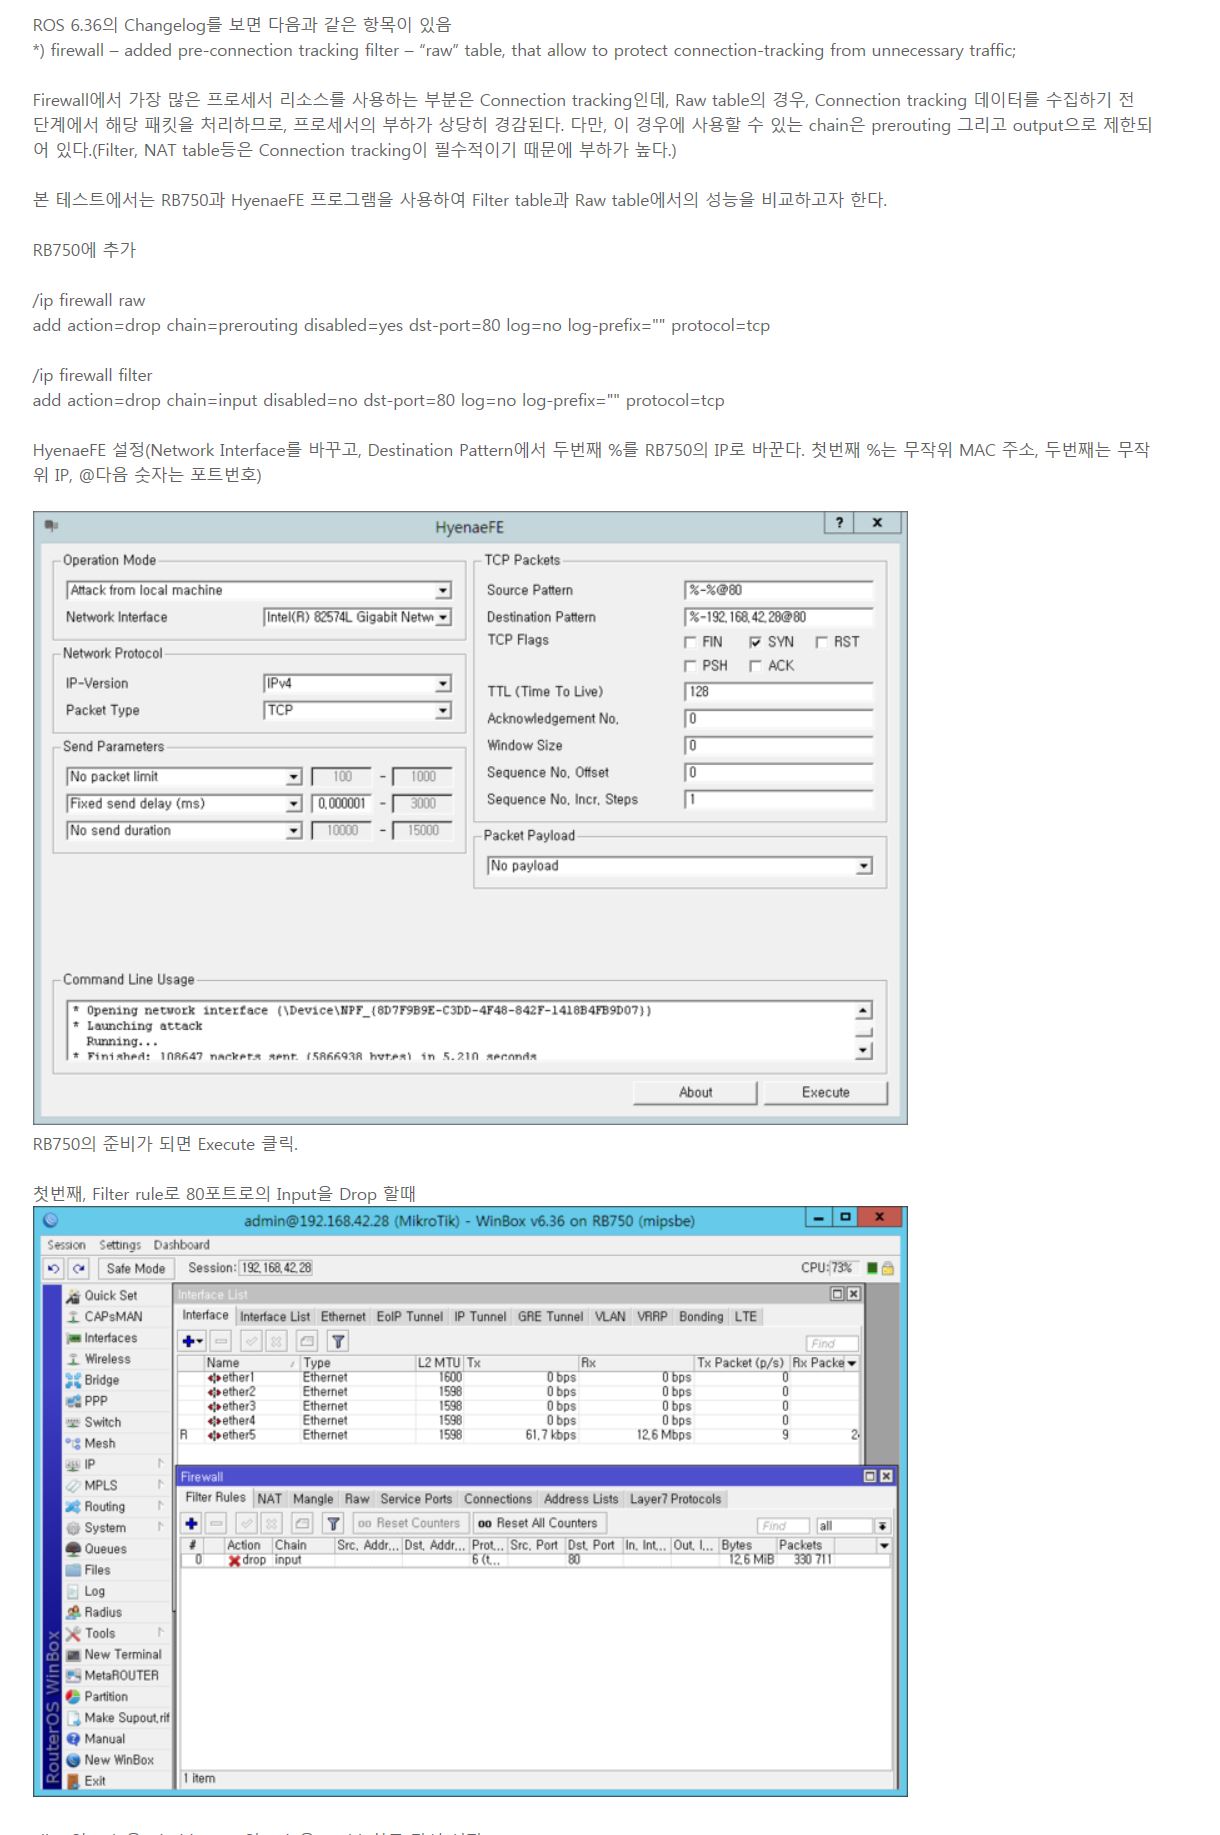Open the Packet Payload dropdown
The image size is (1220, 1835).
(865, 866)
